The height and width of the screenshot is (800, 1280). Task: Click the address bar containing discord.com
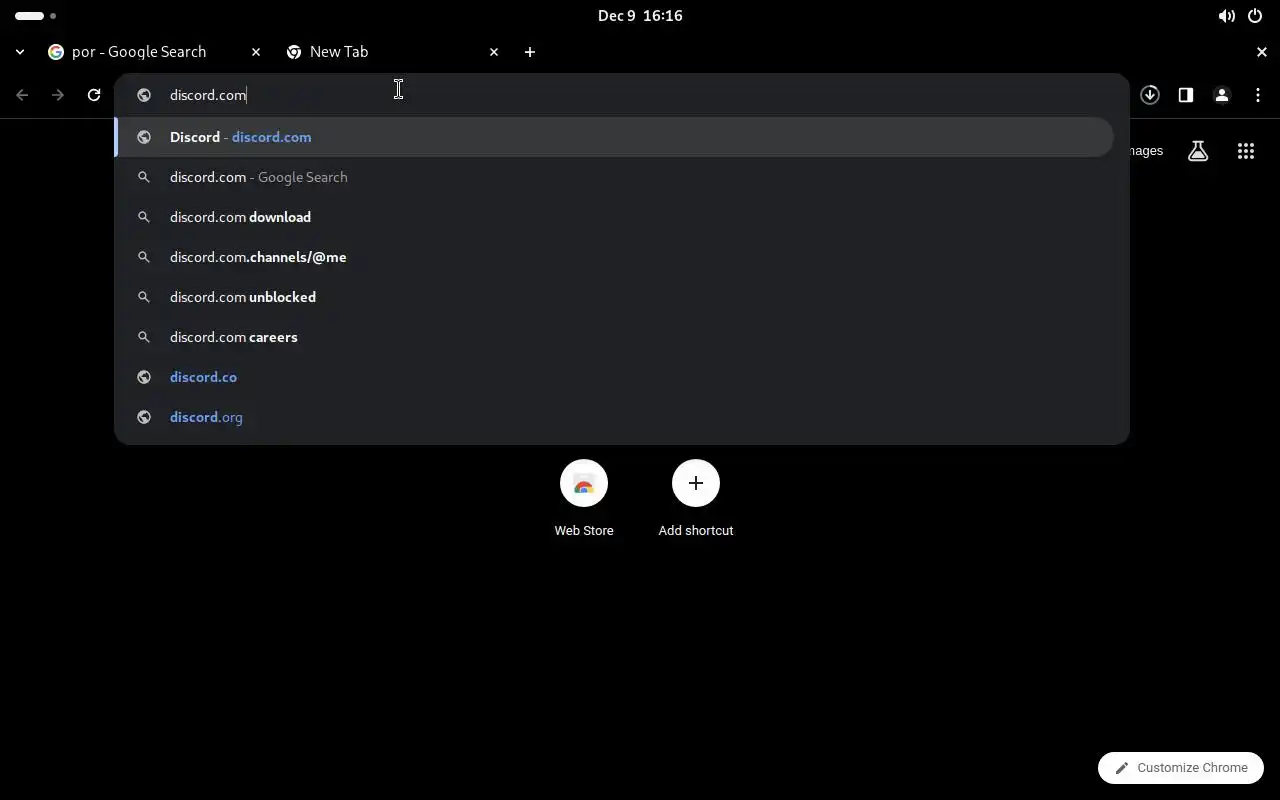[622, 95]
